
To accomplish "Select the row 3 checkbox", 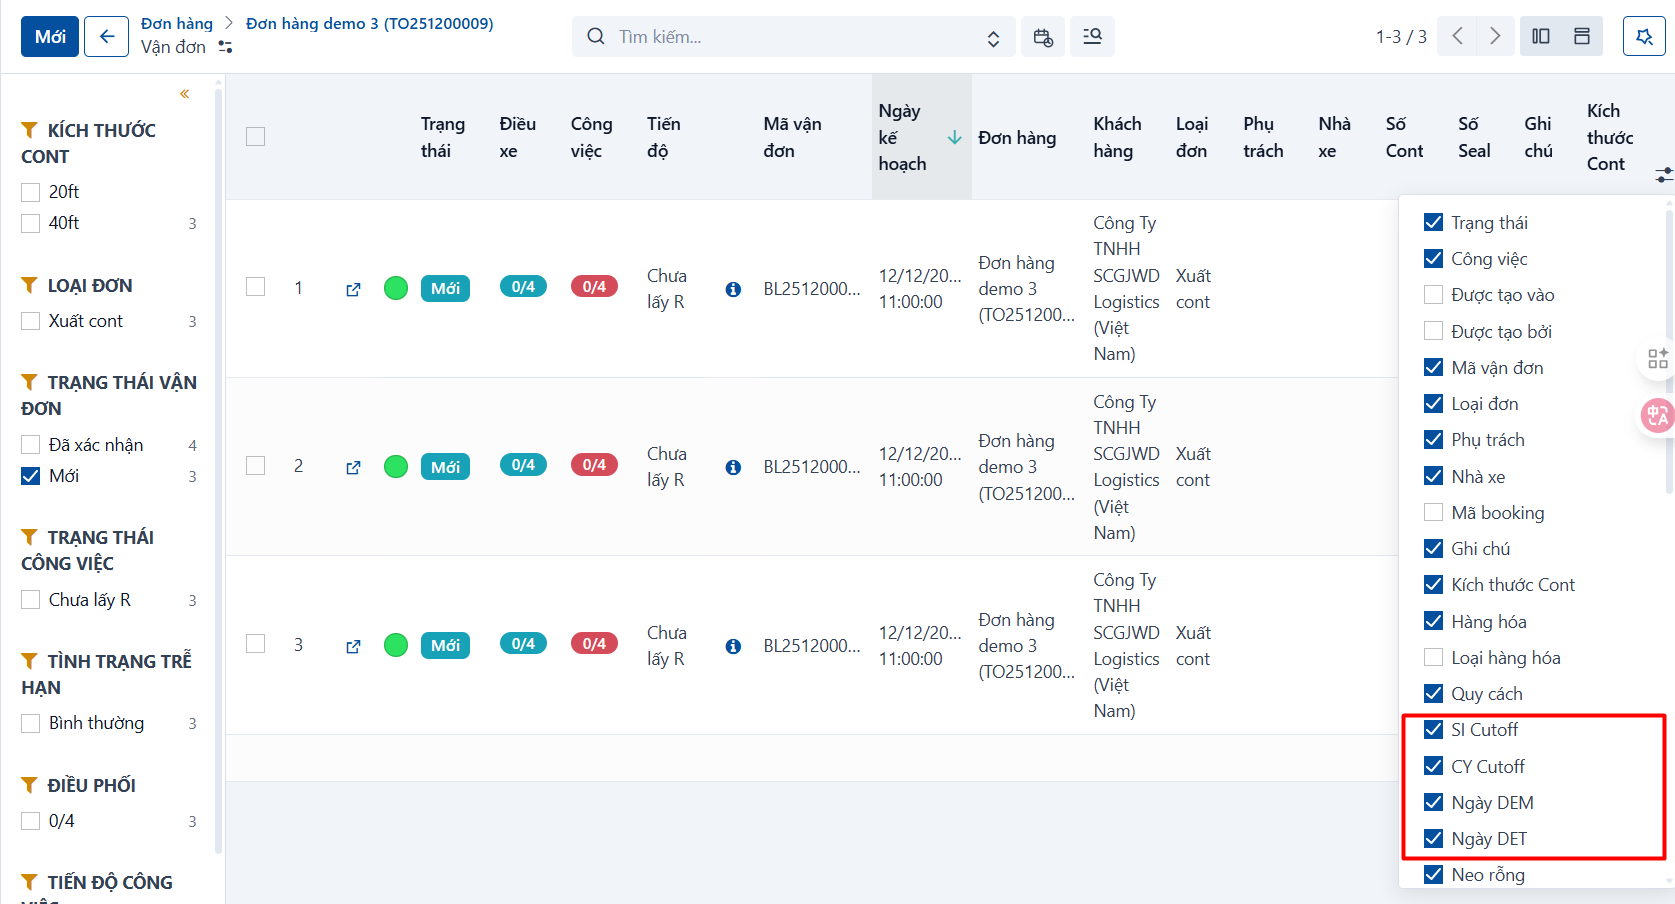I will tap(256, 644).
